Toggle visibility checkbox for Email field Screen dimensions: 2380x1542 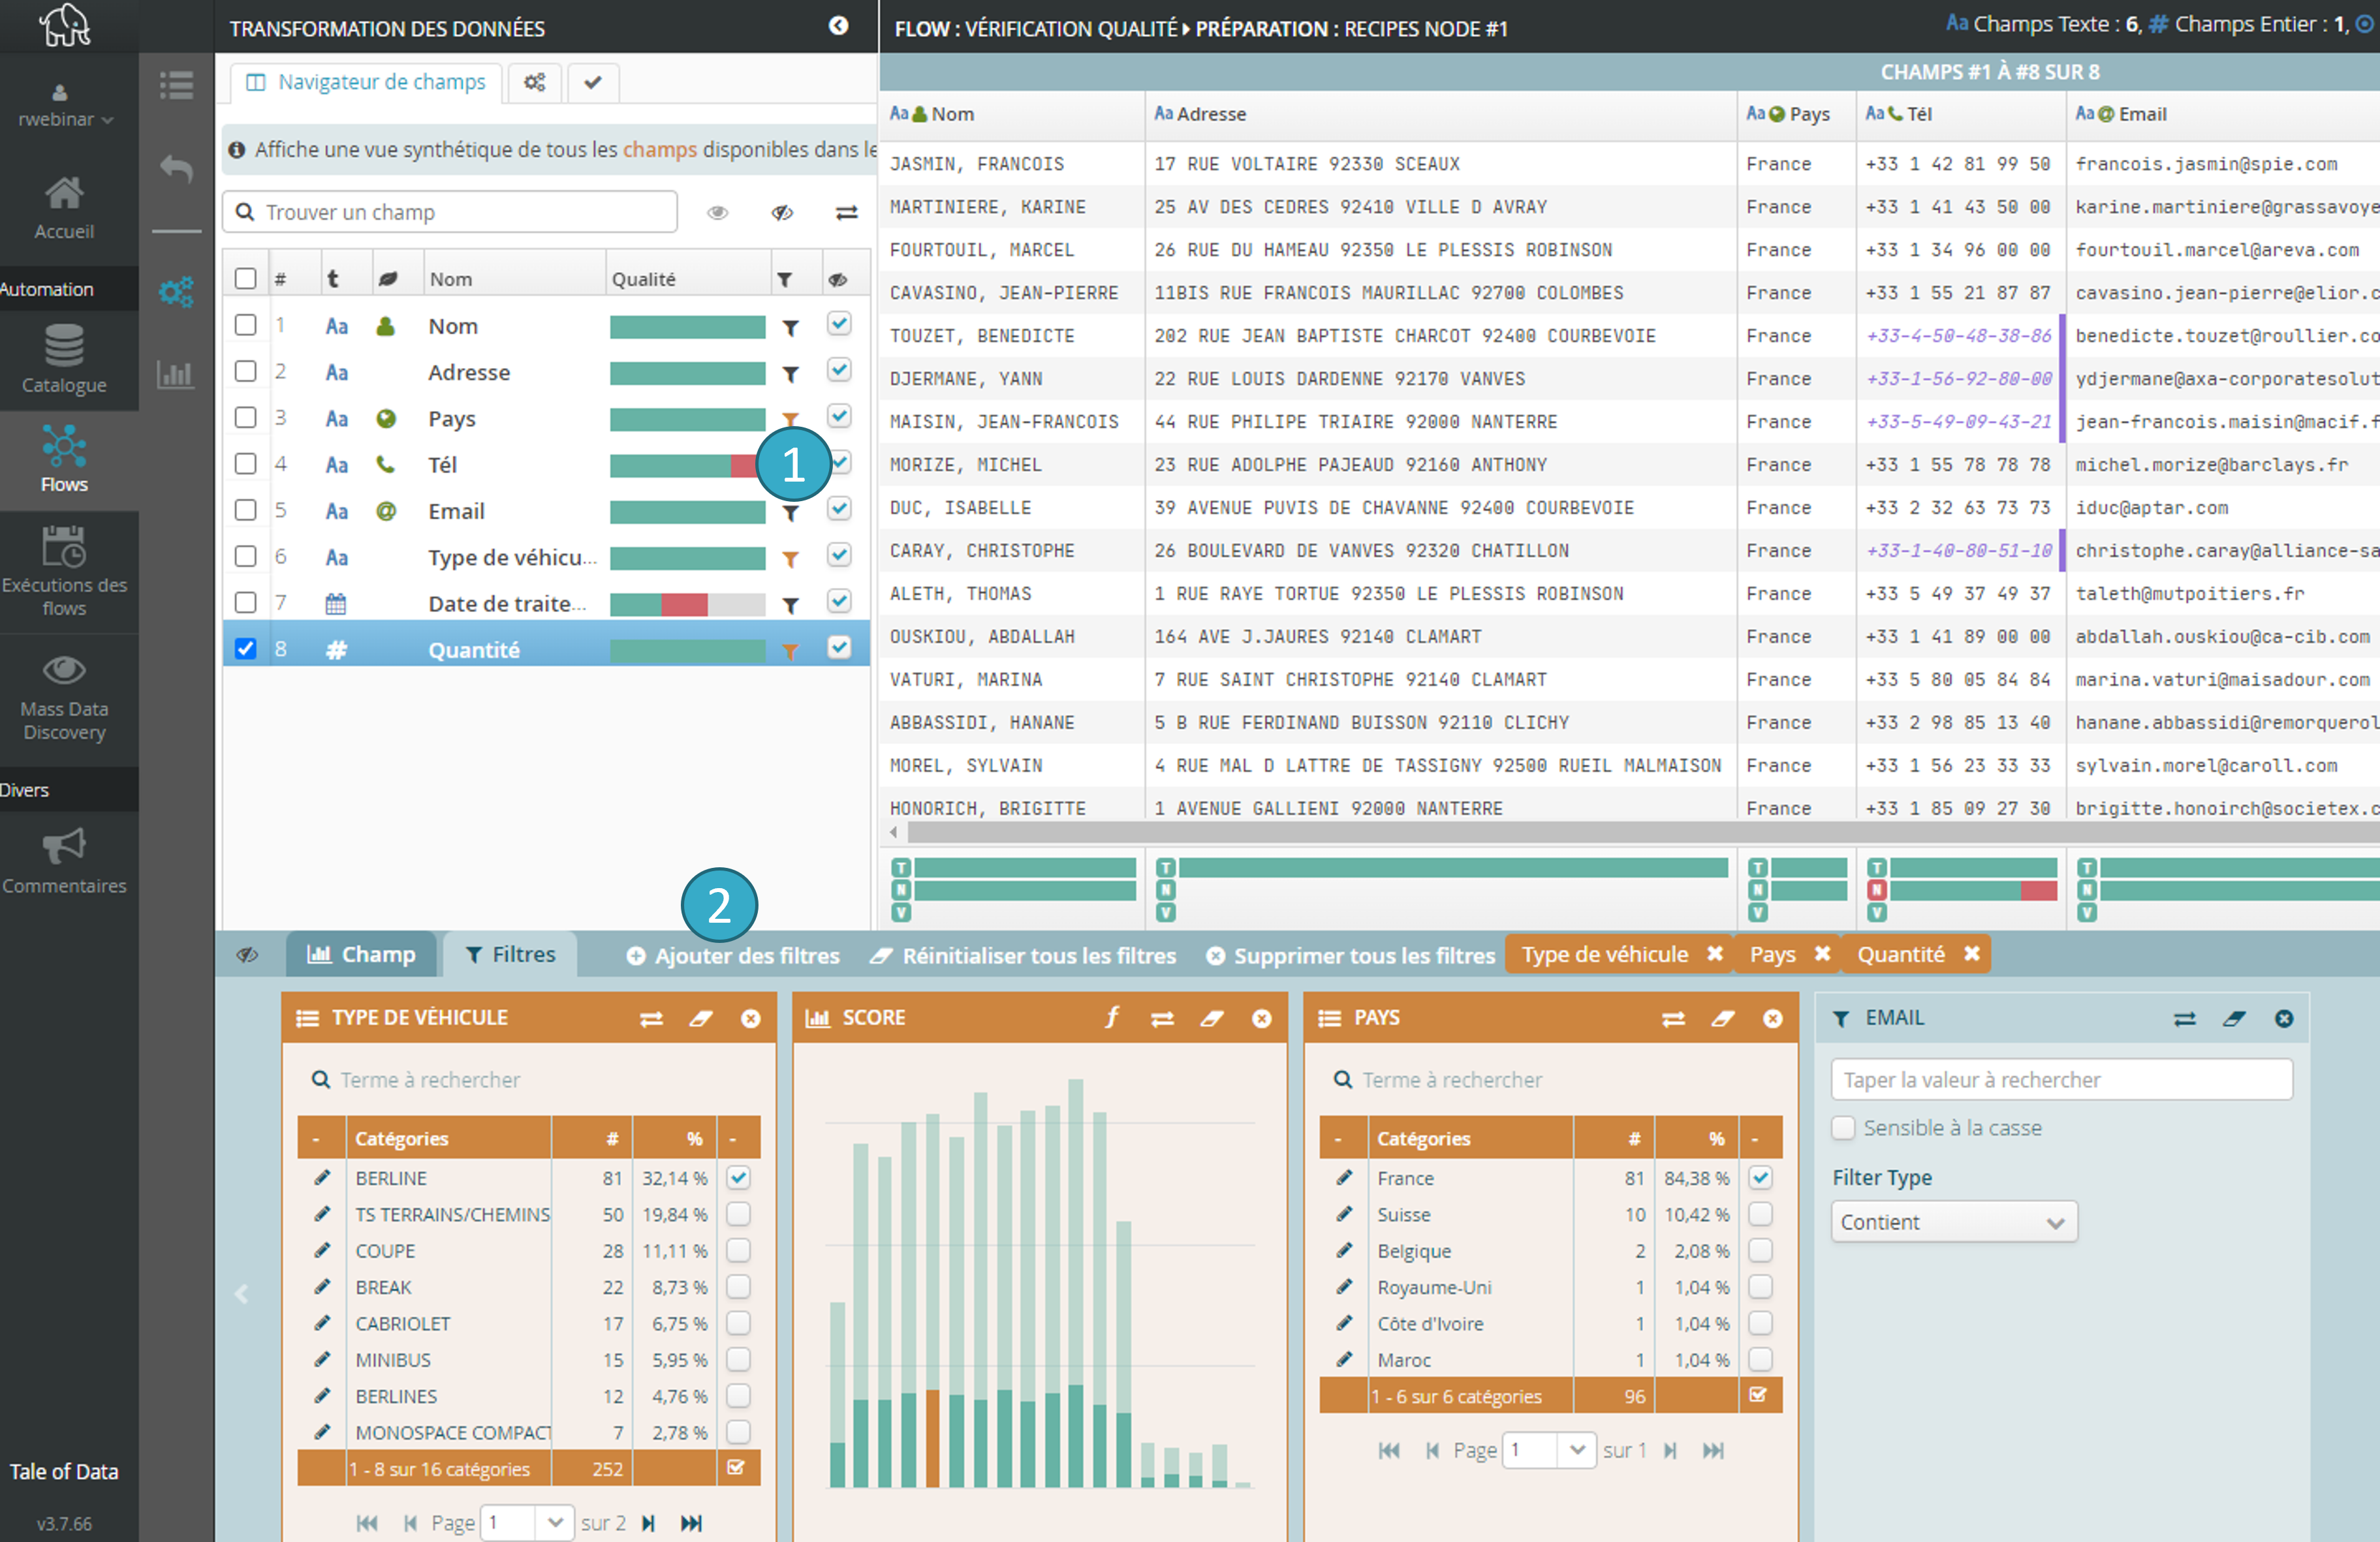tap(839, 508)
